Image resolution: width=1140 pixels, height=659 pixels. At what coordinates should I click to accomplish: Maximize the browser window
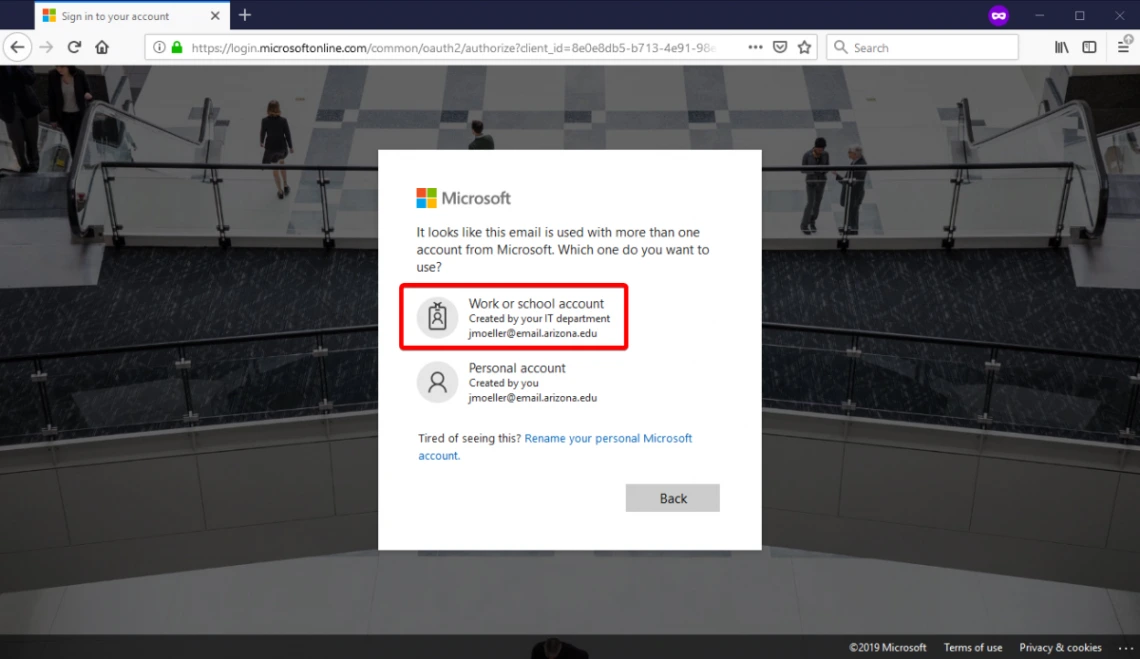point(1080,15)
